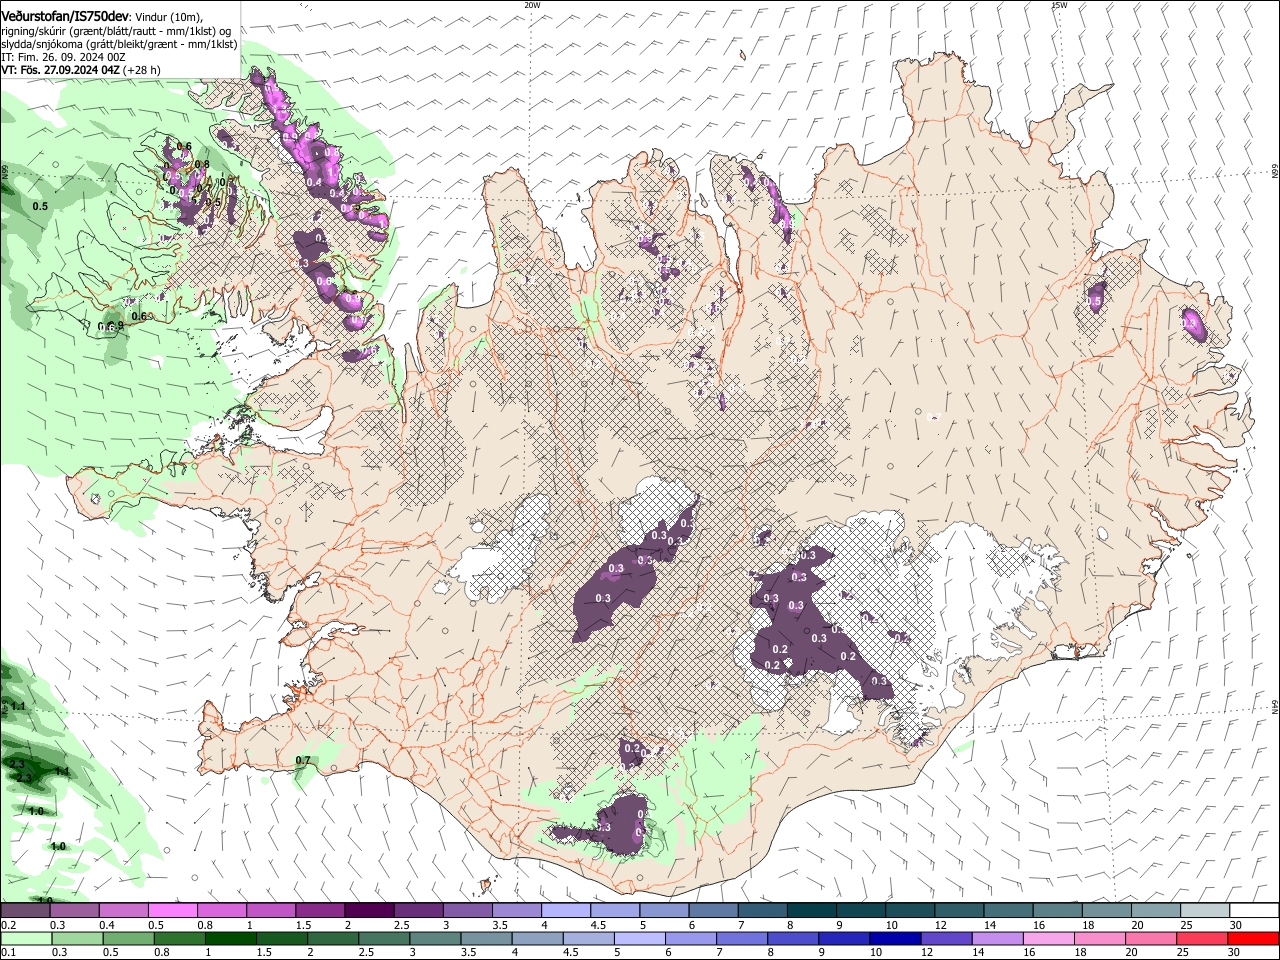Click the 'rigning/skúrir' header text
This screenshot has height=960, width=1280.
[x=33, y=30]
